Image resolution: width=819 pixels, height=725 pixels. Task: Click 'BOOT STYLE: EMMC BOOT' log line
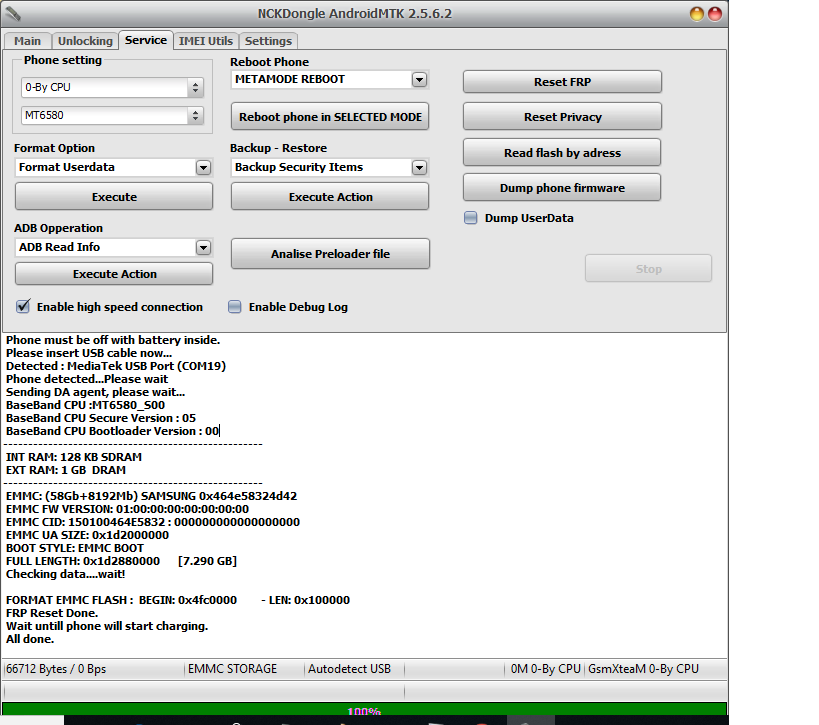[x=75, y=548]
